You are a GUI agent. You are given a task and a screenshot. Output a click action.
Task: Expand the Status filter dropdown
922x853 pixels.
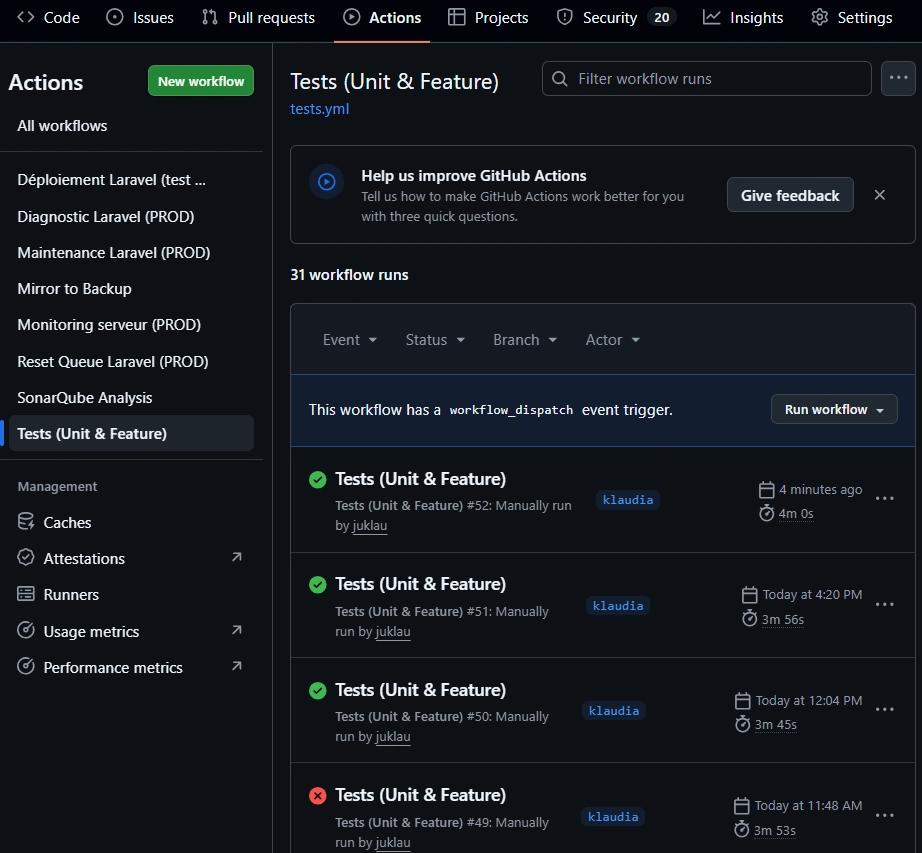pyautogui.click(x=435, y=340)
